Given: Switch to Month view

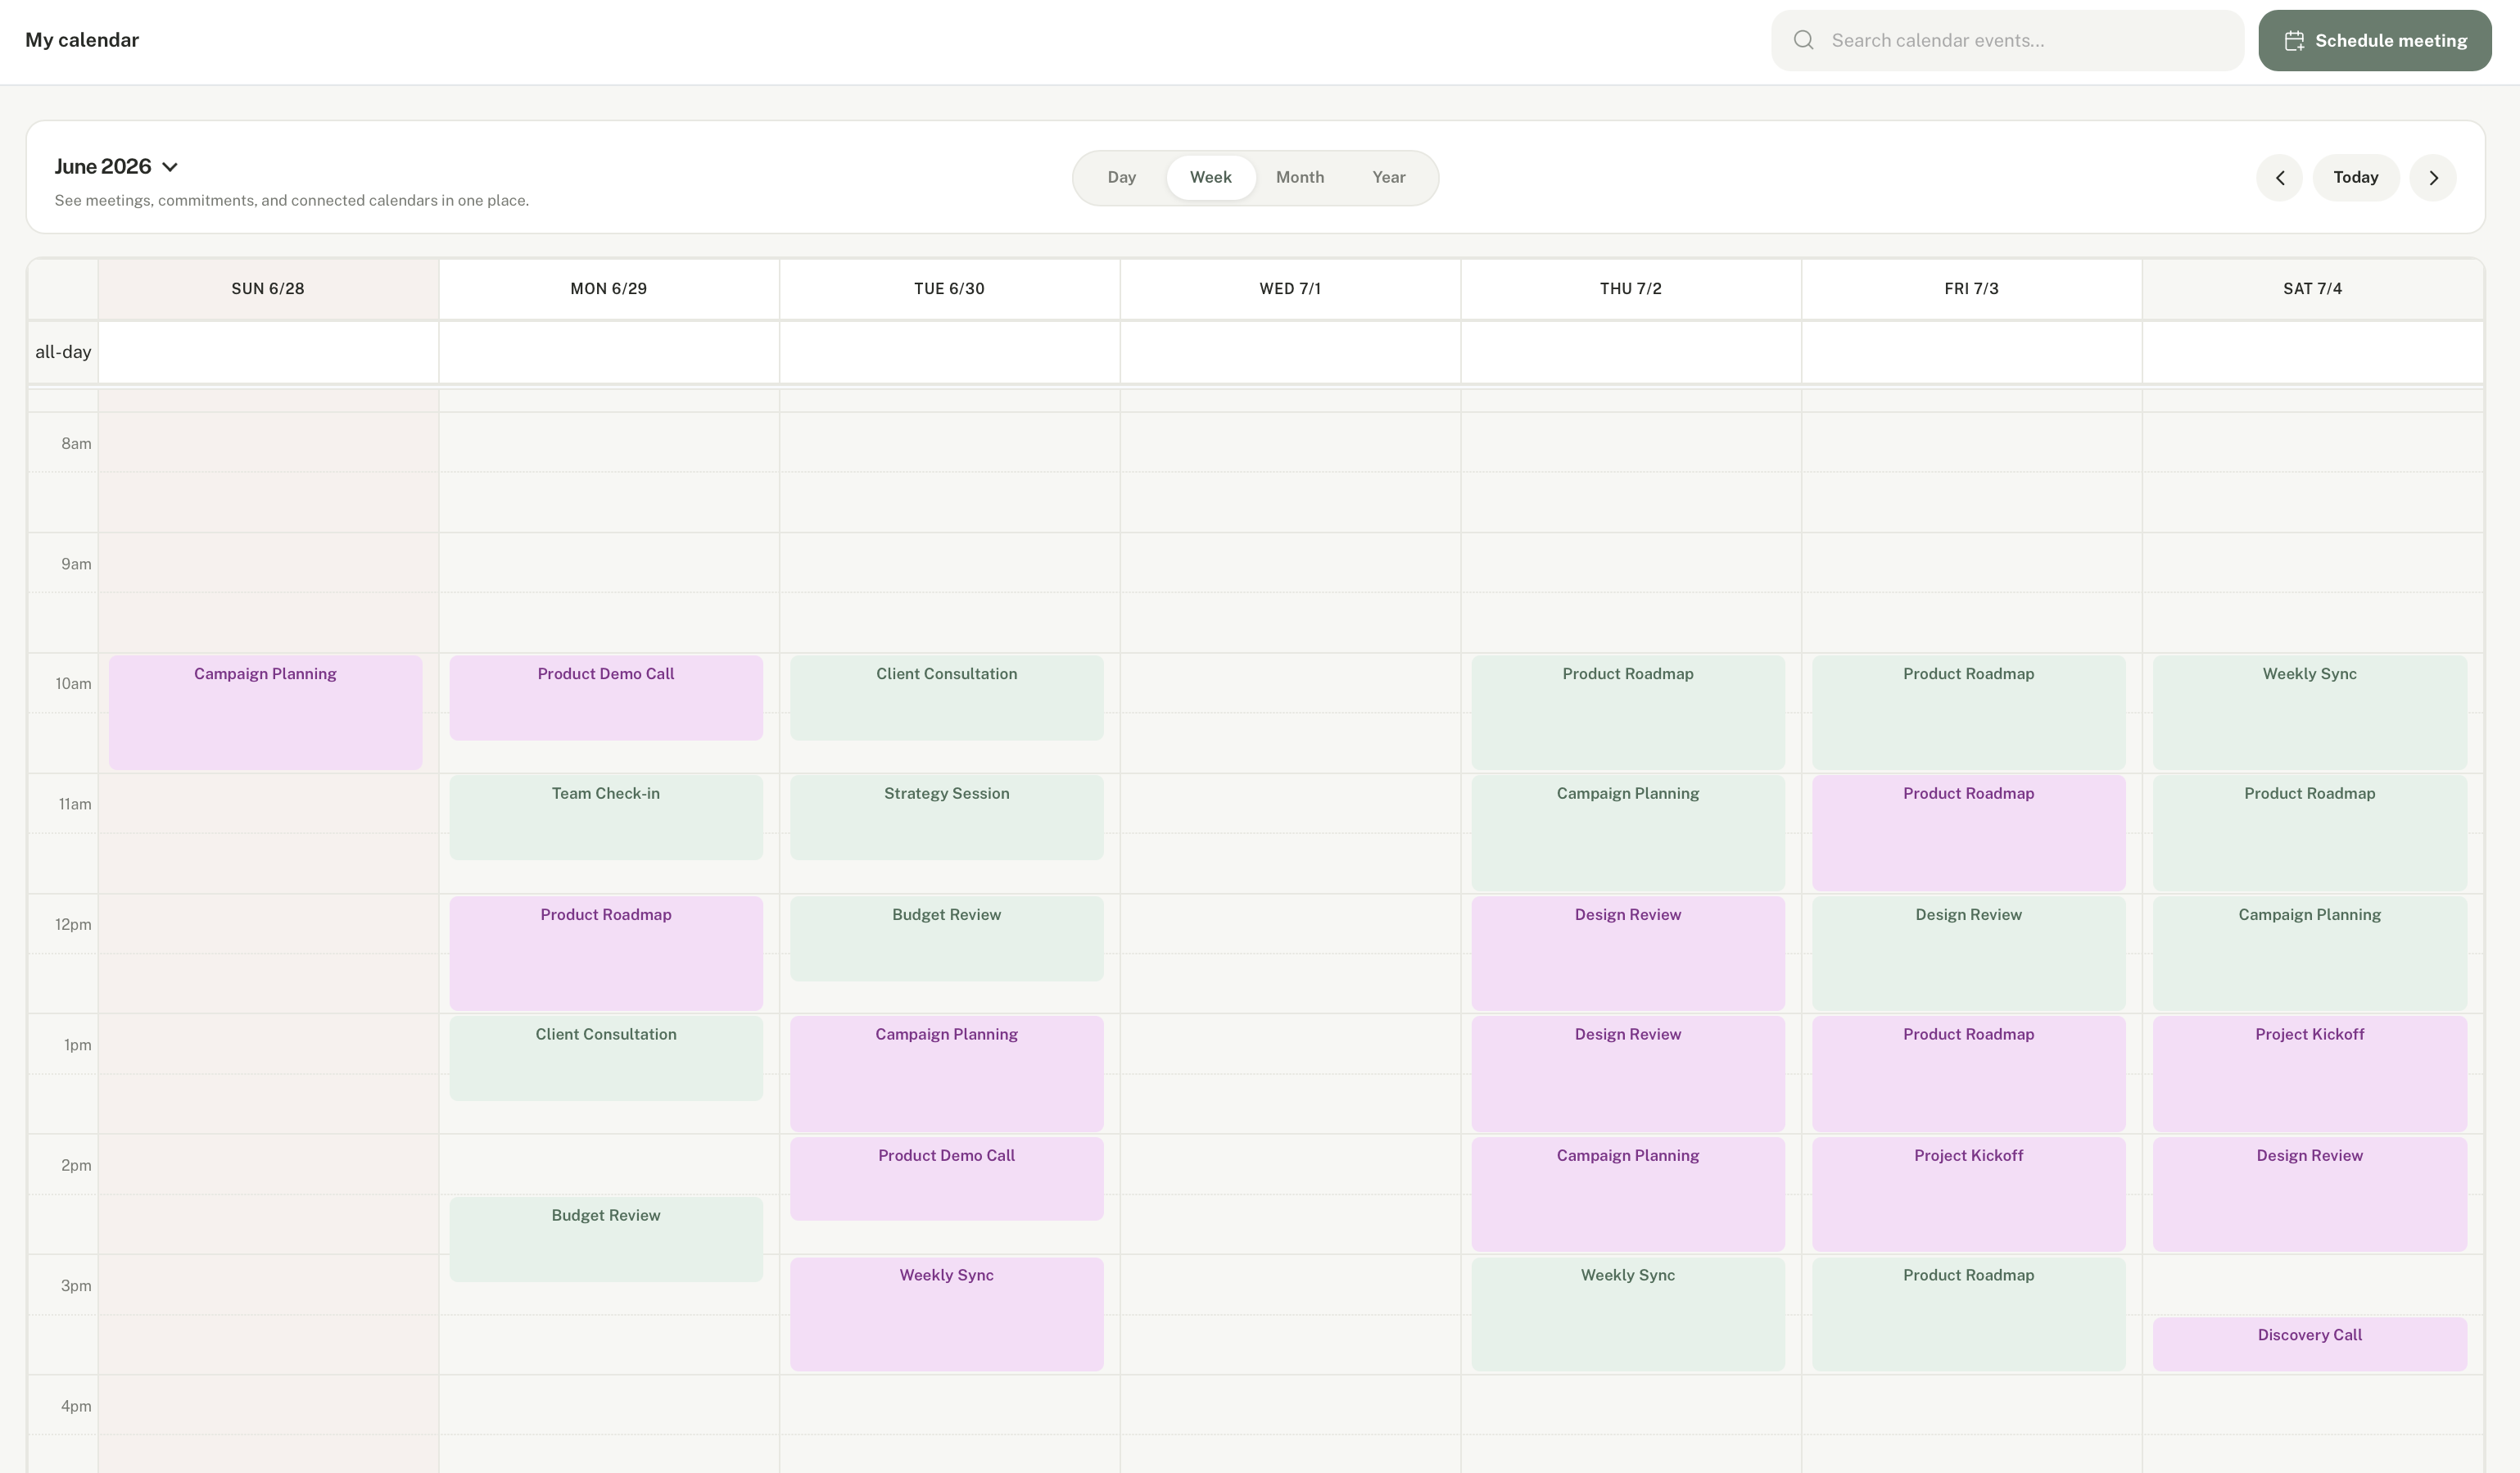Looking at the screenshot, I should [1299, 178].
